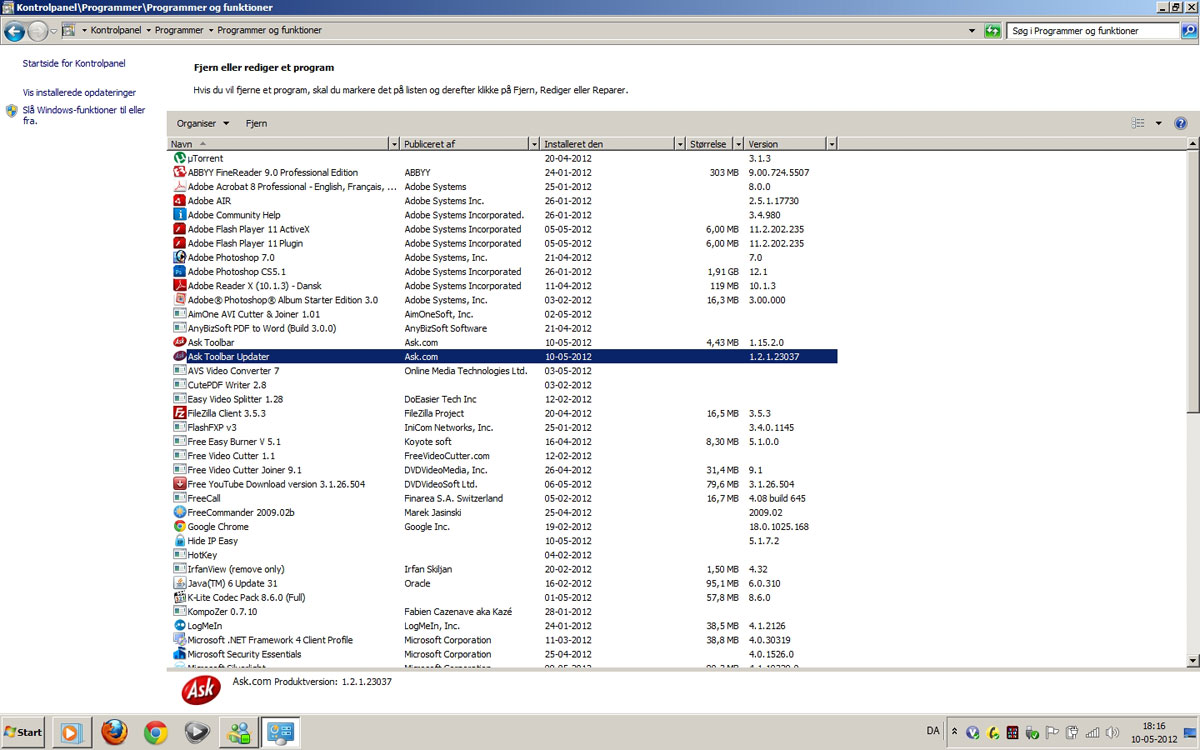Select the CutePDF Writer 2.8 row
1200x750 pixels.
(504, 384)
